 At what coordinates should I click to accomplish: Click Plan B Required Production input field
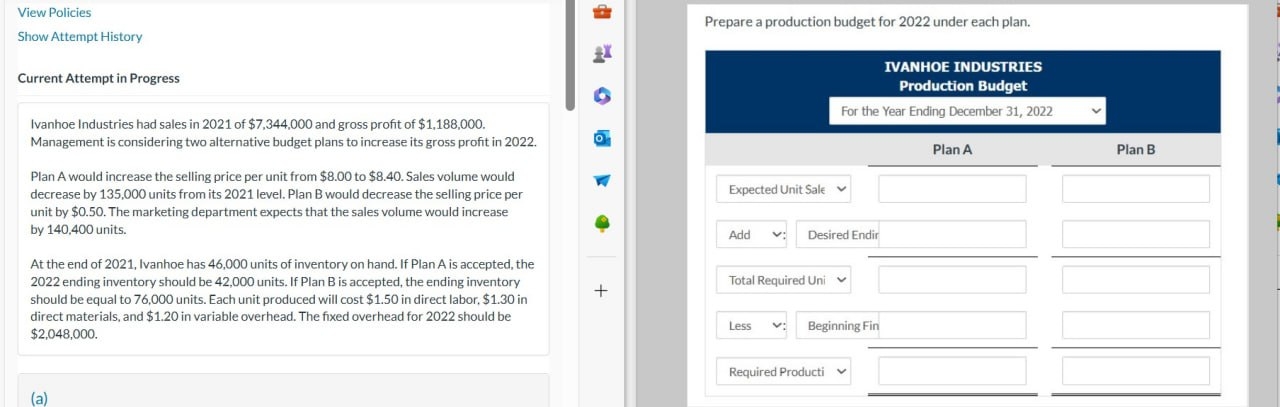pos(1136,372)
